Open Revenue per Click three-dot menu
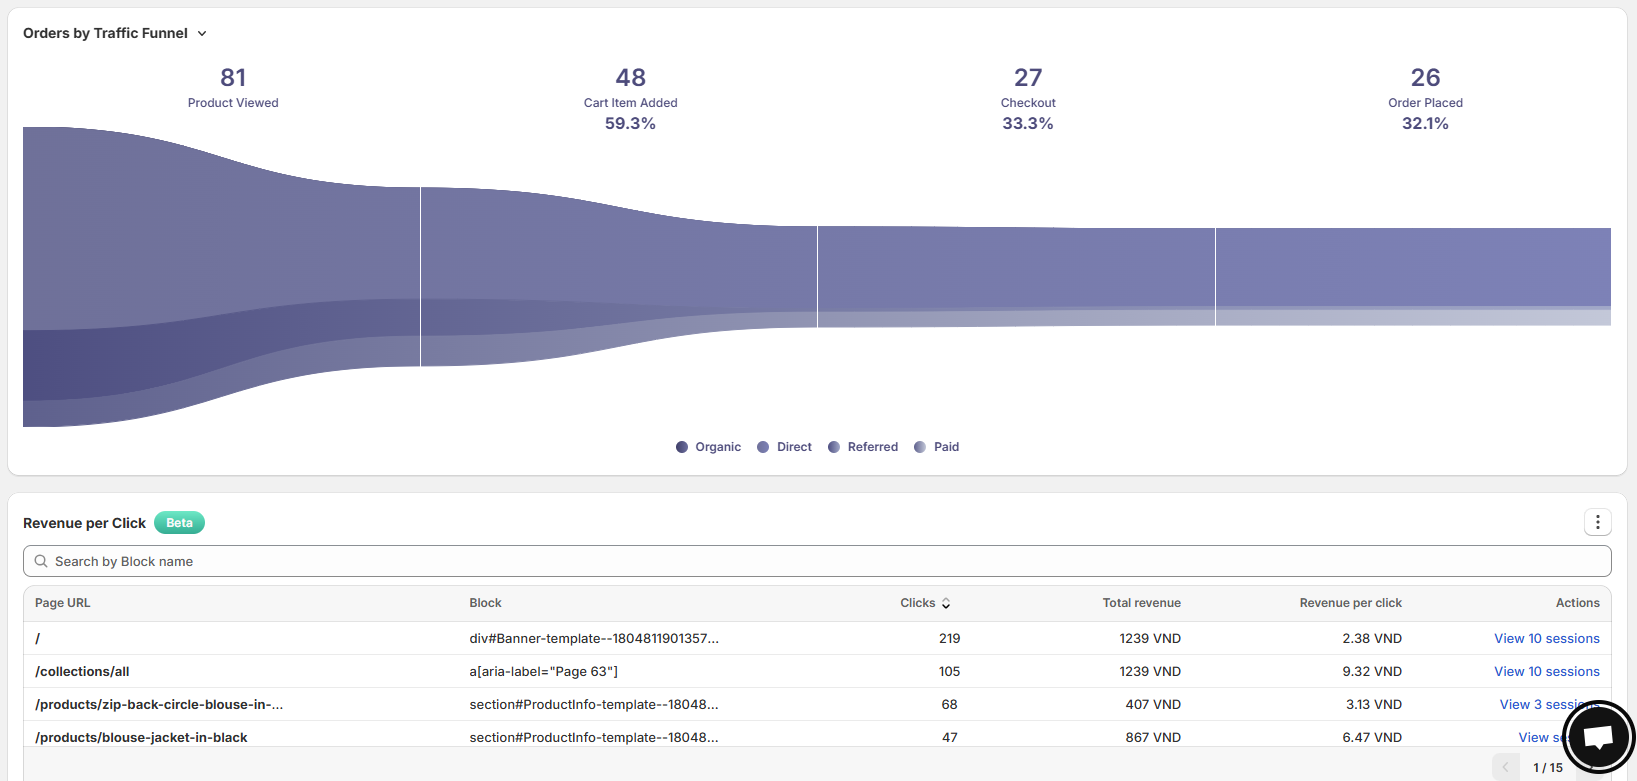The image size is (1637, 781). click(1597, 522)
